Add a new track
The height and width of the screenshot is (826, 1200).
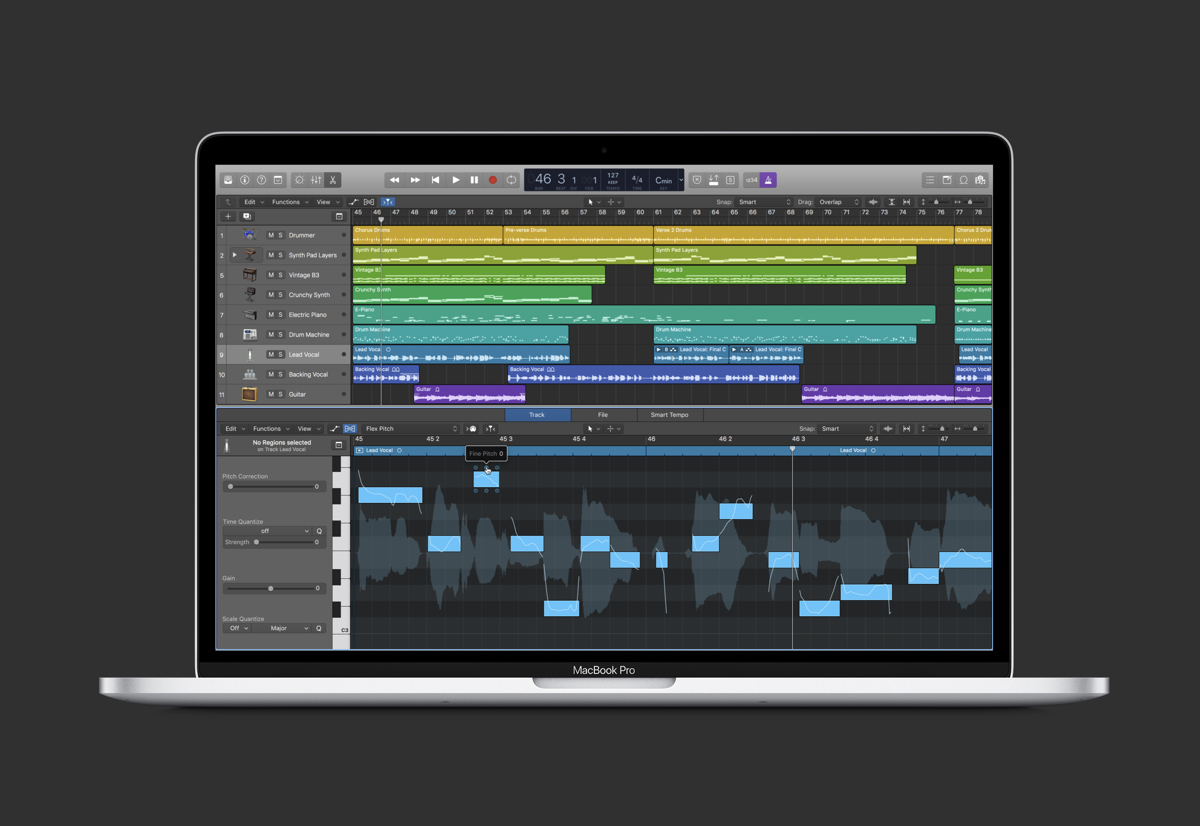click(x=228, y=216)
